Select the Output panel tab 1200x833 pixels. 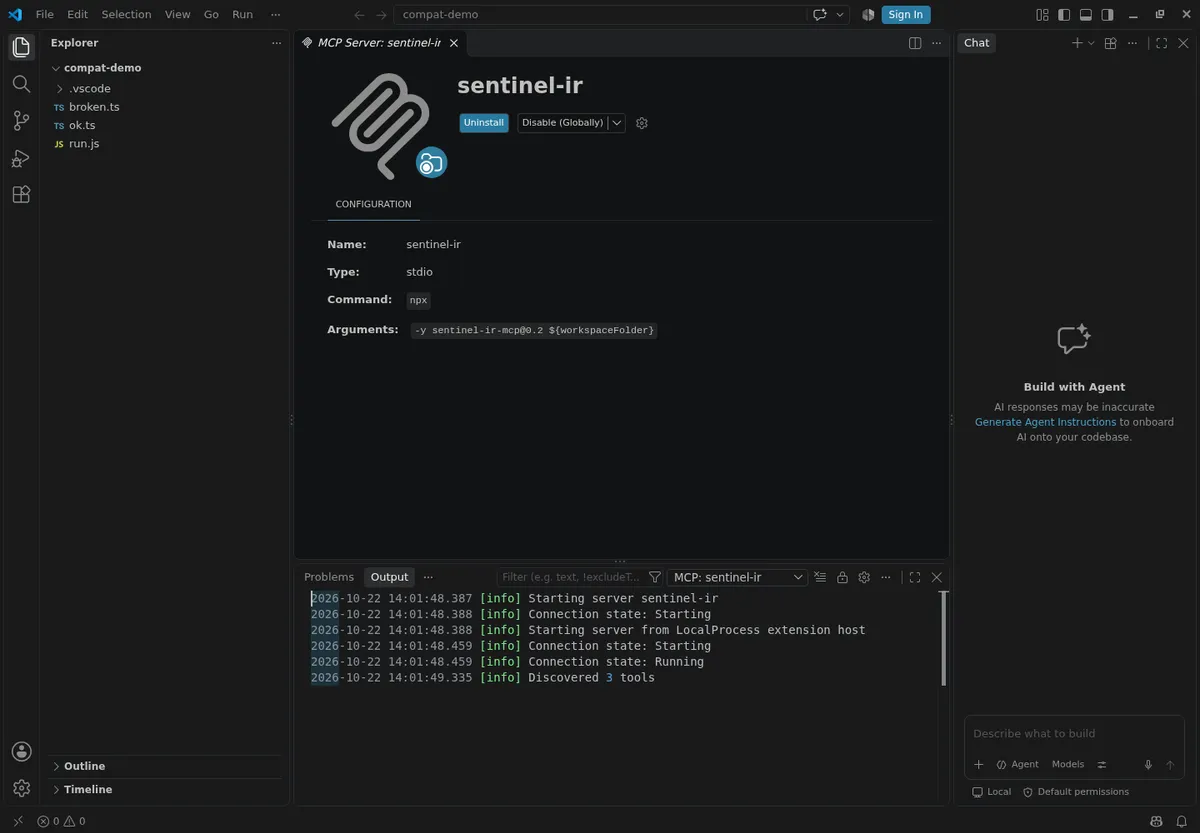coord(389,577)
